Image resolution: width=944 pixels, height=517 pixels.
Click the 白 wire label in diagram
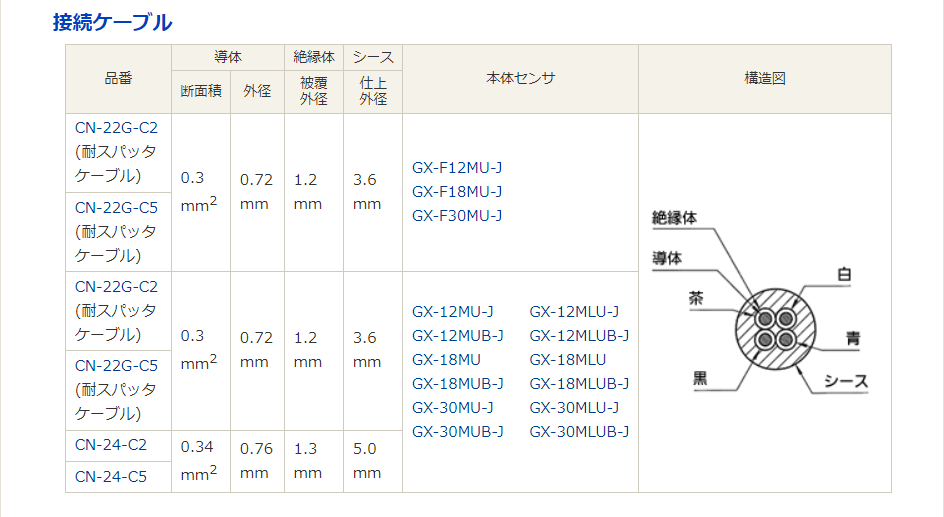(x=845, y=275)
